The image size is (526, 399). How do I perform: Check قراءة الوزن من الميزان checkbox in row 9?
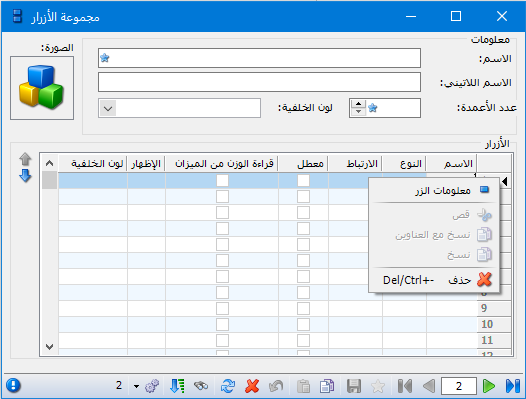[222, 308]
